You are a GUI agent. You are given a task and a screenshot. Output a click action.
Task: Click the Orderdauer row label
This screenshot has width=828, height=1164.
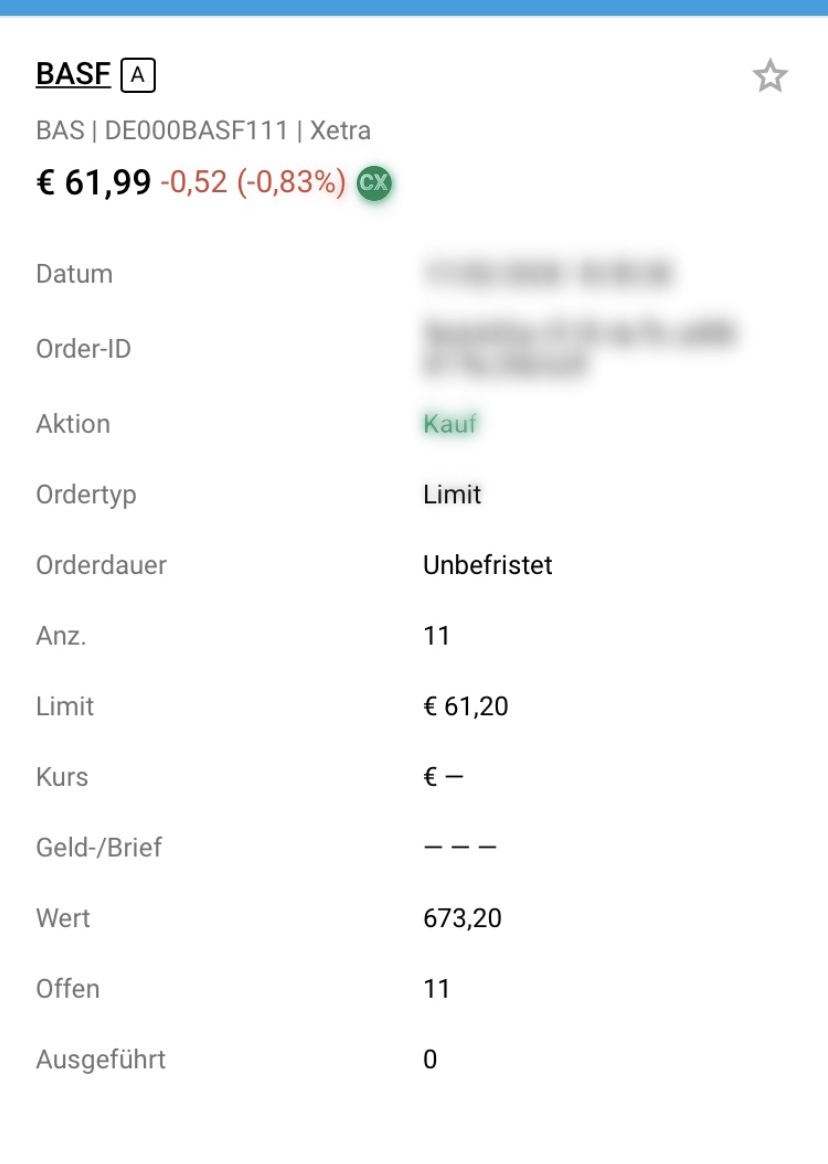(x=101, y=565)
